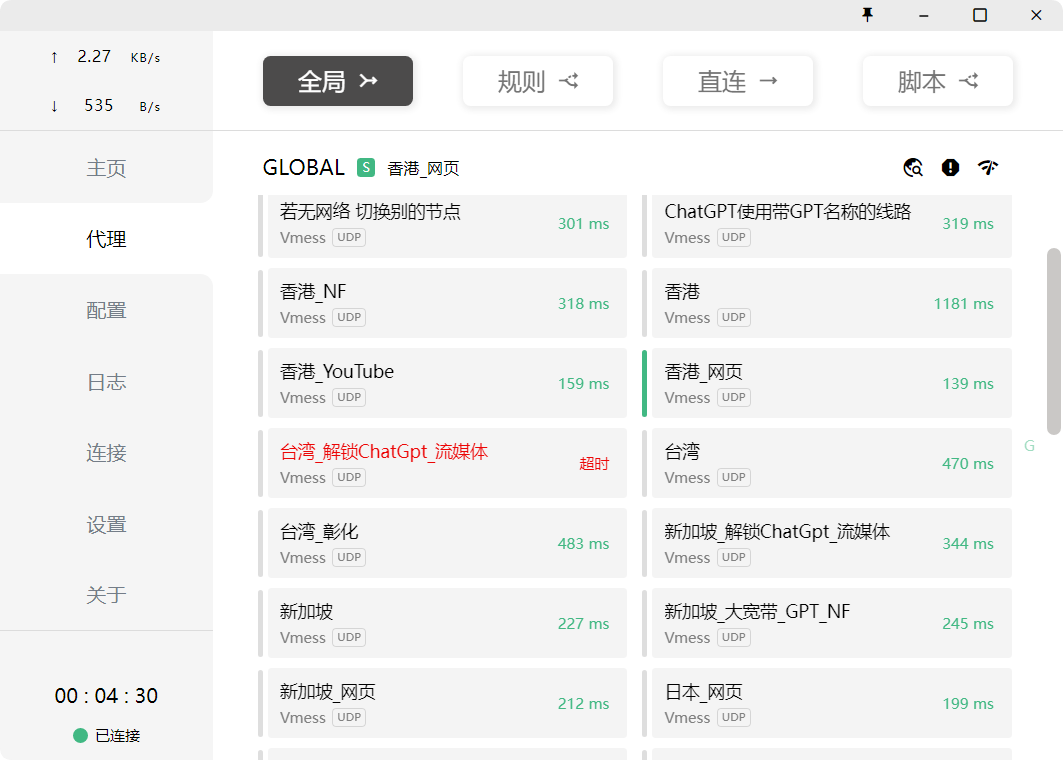
Task: Click the health check warning icon
Action: pos(950,168)
